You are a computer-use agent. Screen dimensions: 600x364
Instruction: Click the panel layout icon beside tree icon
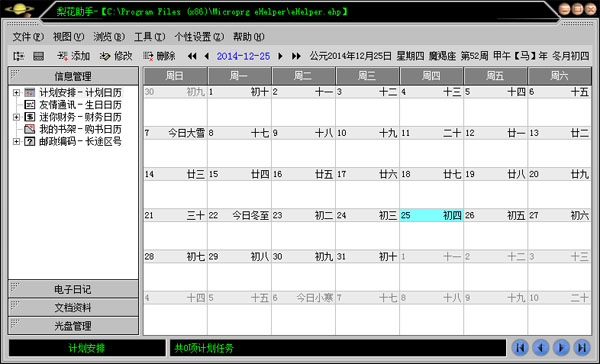pos(38,56)
